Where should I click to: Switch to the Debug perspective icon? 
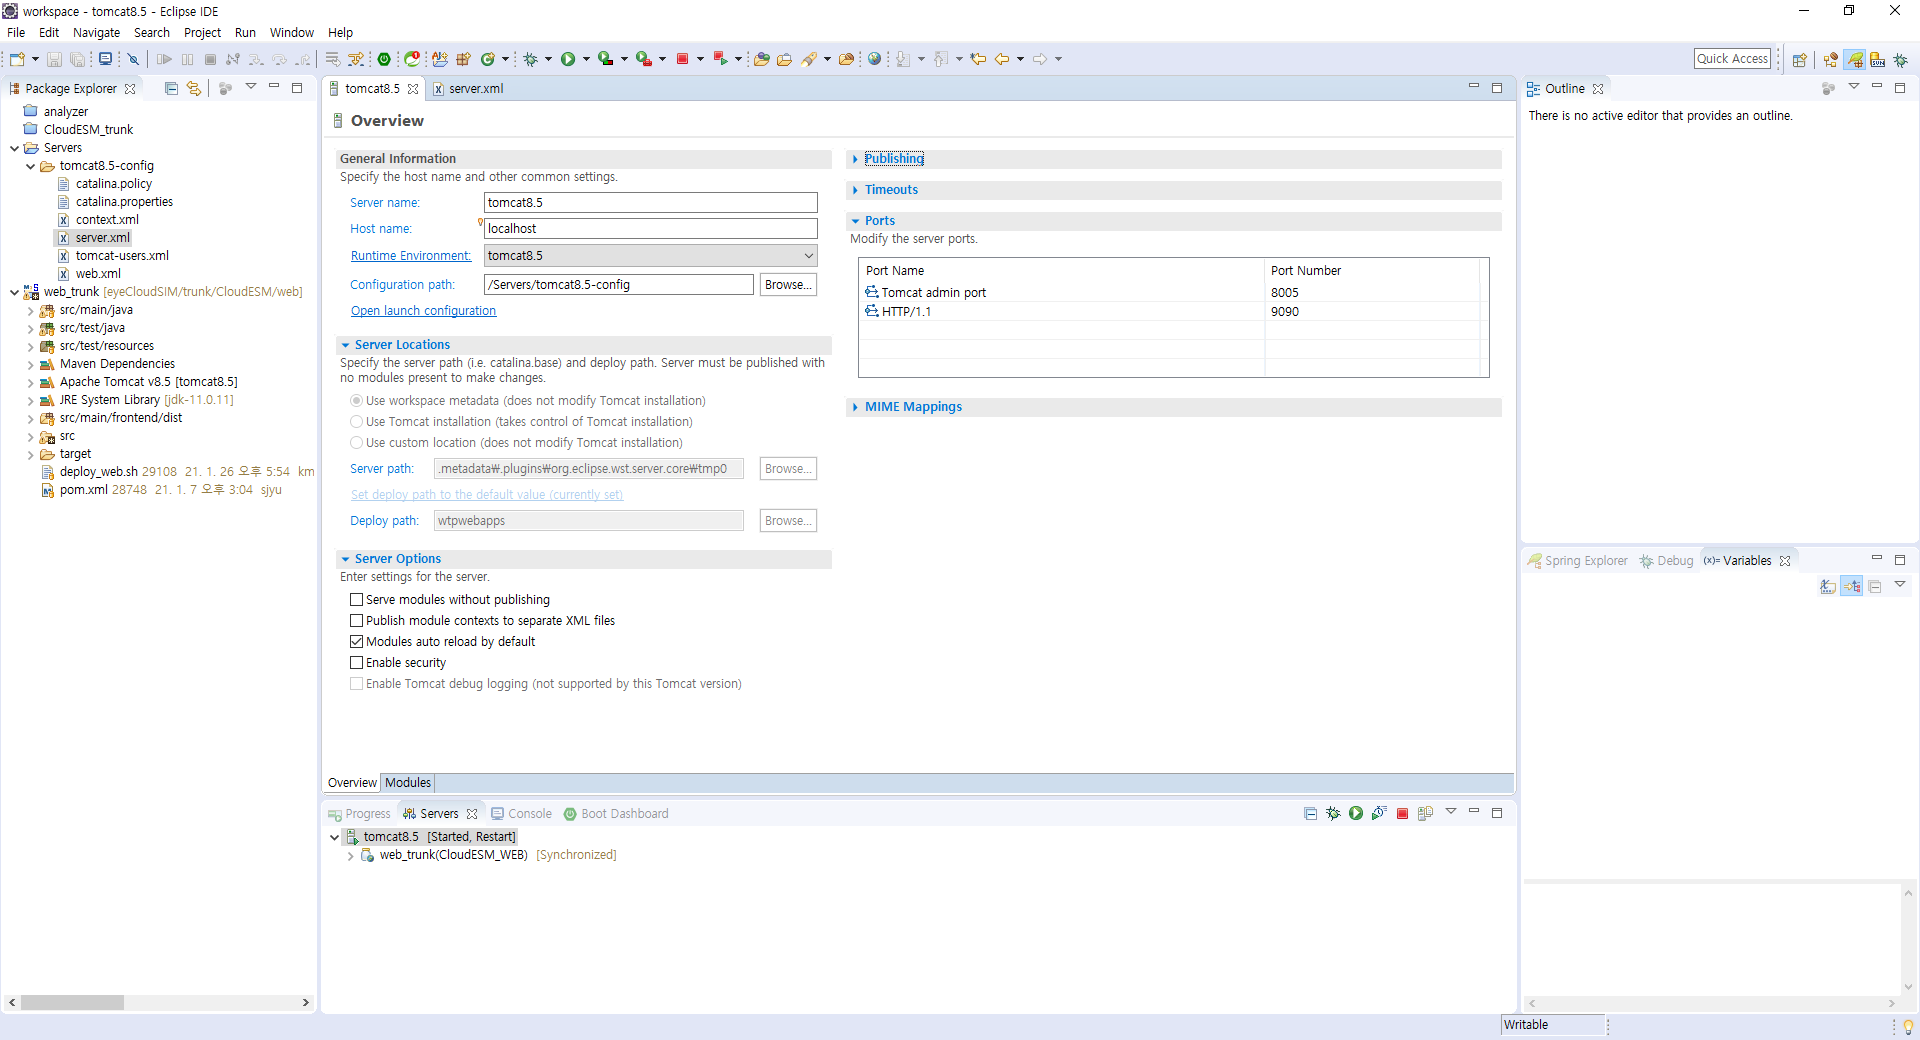(x=1901, y=60)
